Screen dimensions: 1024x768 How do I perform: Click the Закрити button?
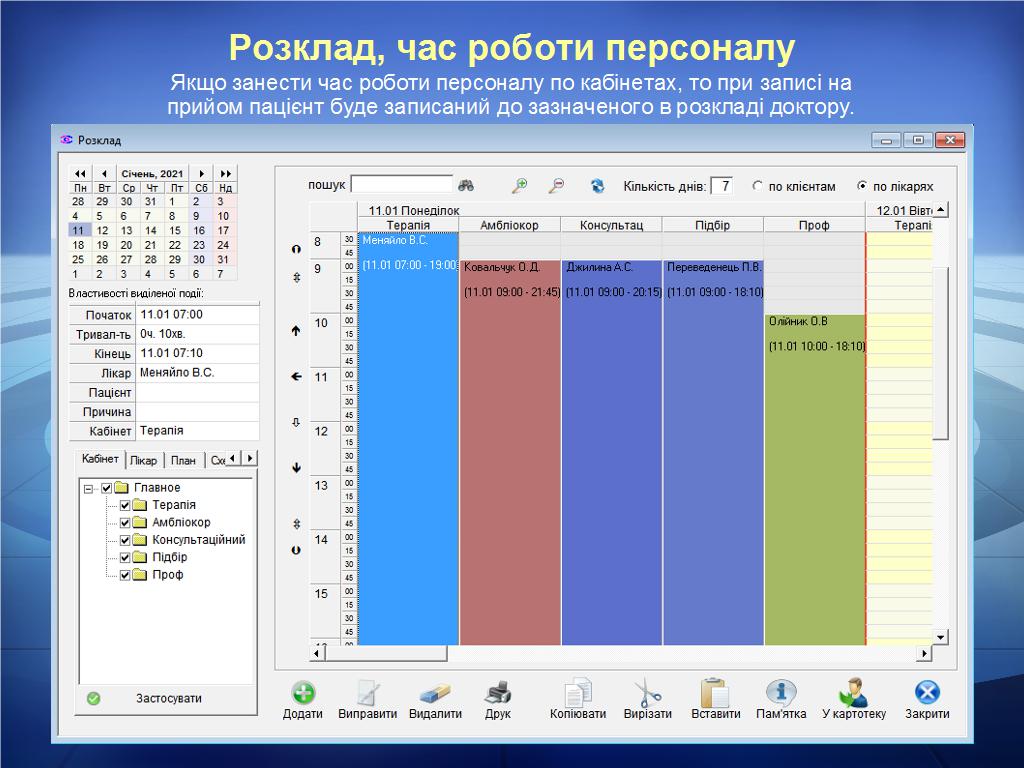coord(927,699)
